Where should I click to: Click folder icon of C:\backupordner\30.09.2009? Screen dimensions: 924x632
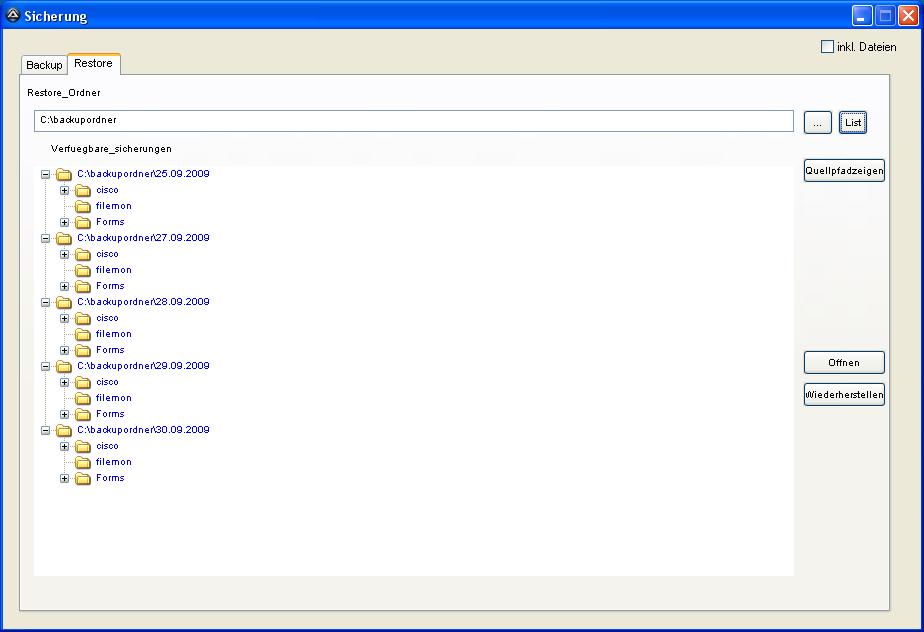point(64,430)
